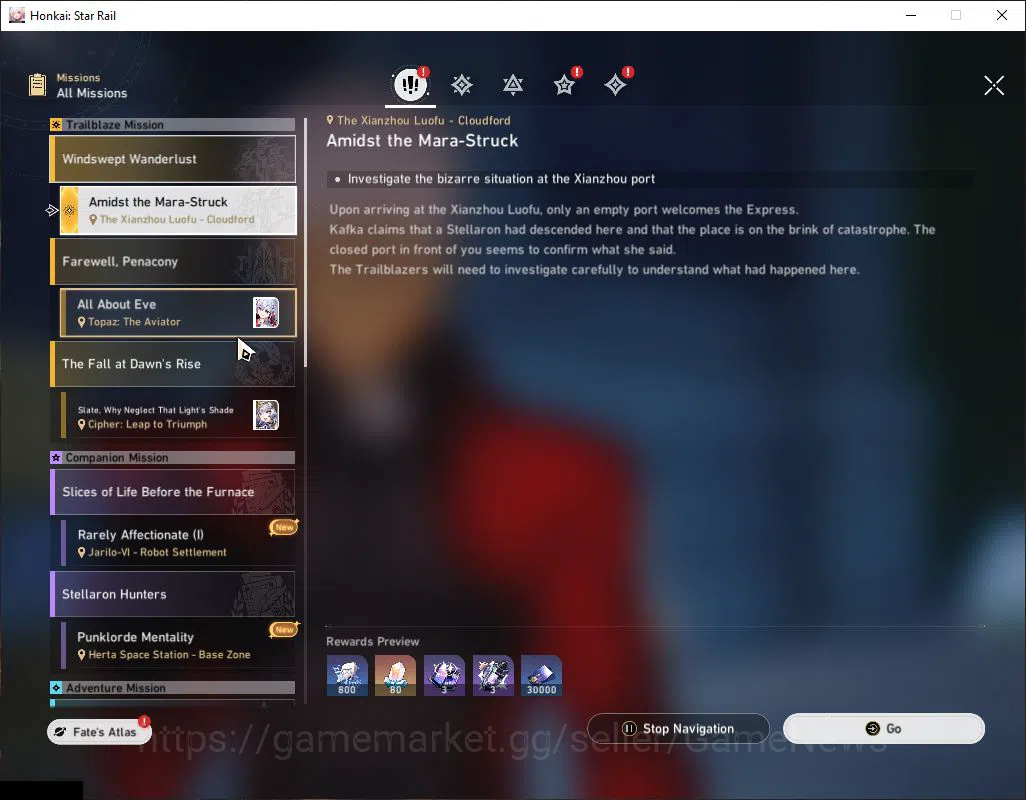Select the All Missions tab icon
Viewport: 1026px width, 800px height.
(x=410, y=84)
